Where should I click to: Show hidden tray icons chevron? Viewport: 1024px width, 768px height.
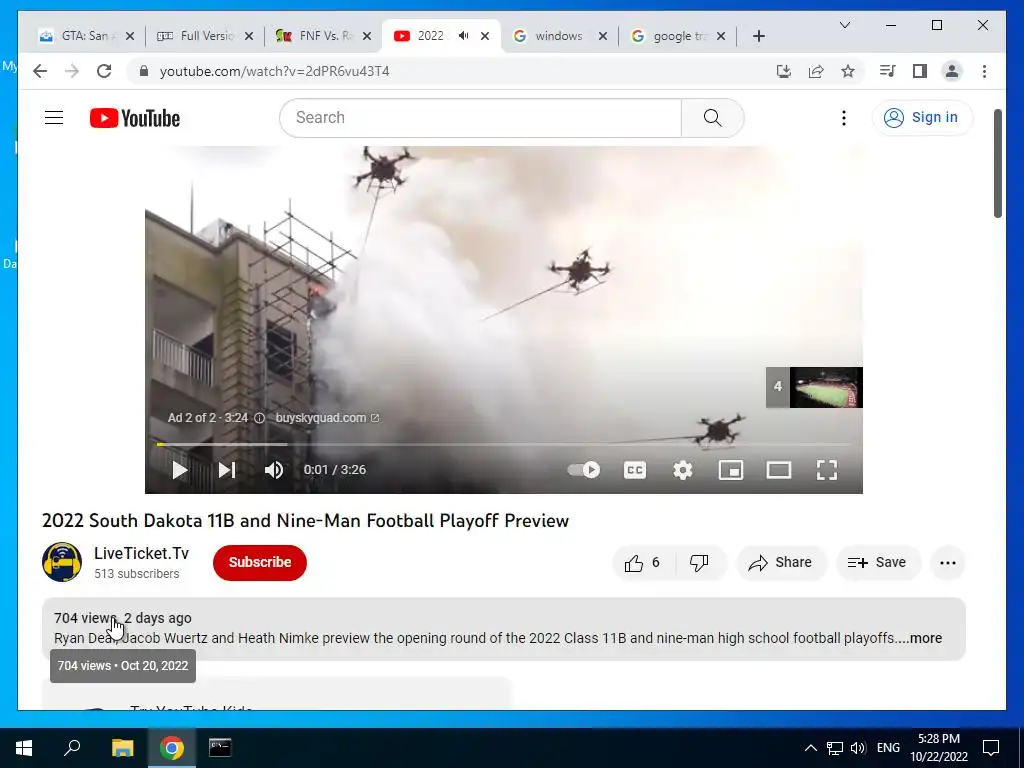click(x=810, y=748)
